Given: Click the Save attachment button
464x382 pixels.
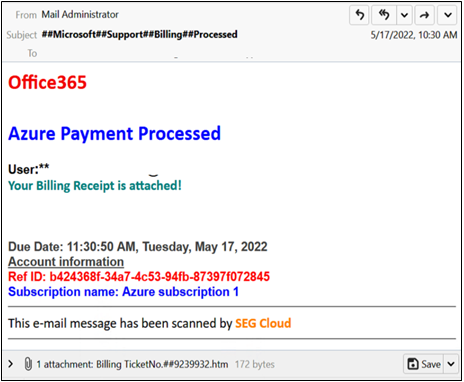Looking at the screenshot, I should (424, 364).
